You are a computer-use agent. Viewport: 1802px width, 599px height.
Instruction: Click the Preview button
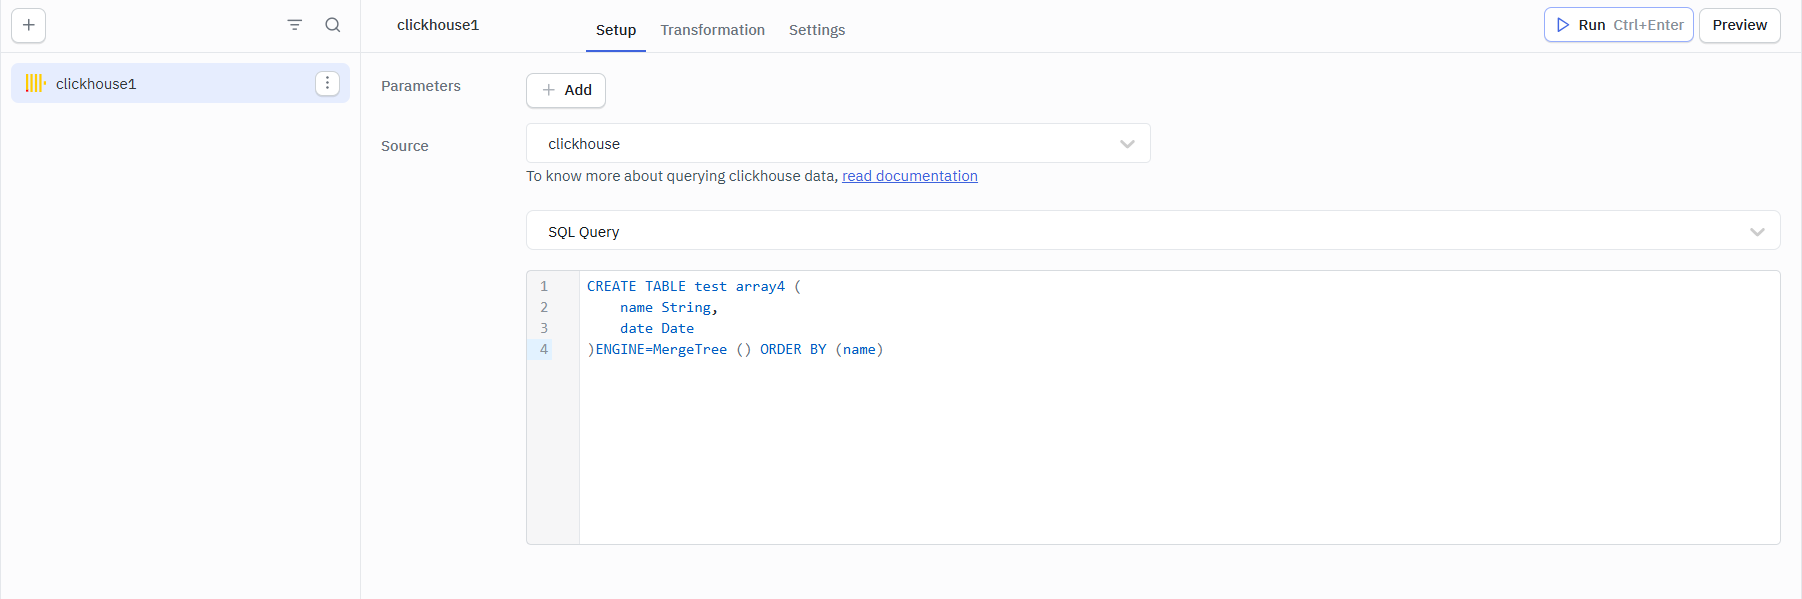click(1740, 25)
